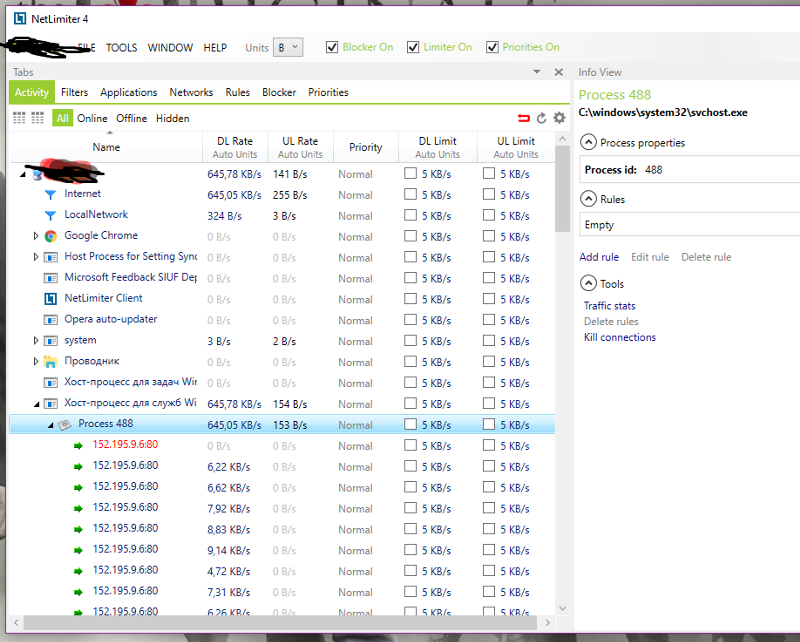The image size is (800, 642).
Task: Expand the system tree node
Action: (x=36, y=340)
